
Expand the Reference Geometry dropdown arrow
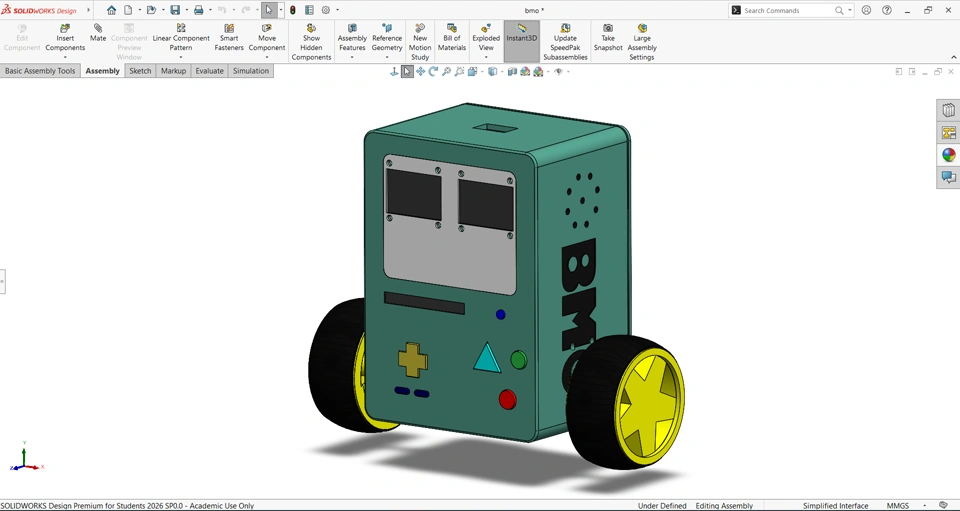[x=387, y=58]
